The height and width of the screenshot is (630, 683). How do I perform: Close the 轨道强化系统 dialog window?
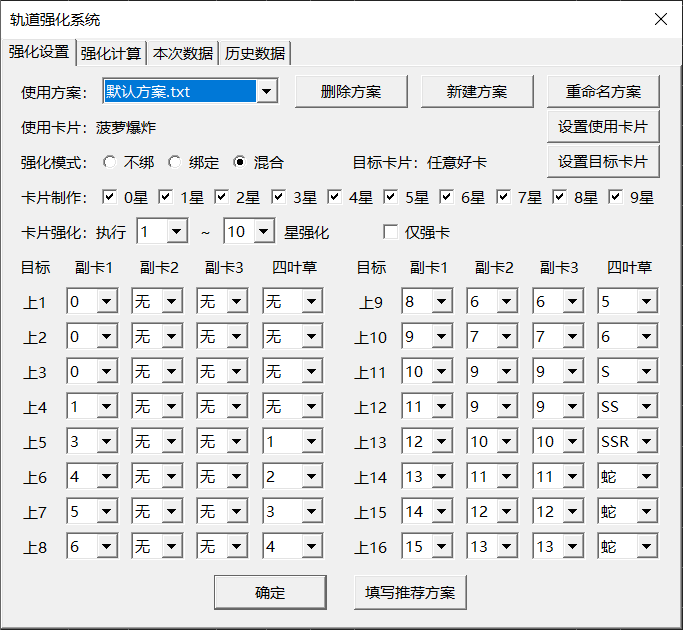660,19
